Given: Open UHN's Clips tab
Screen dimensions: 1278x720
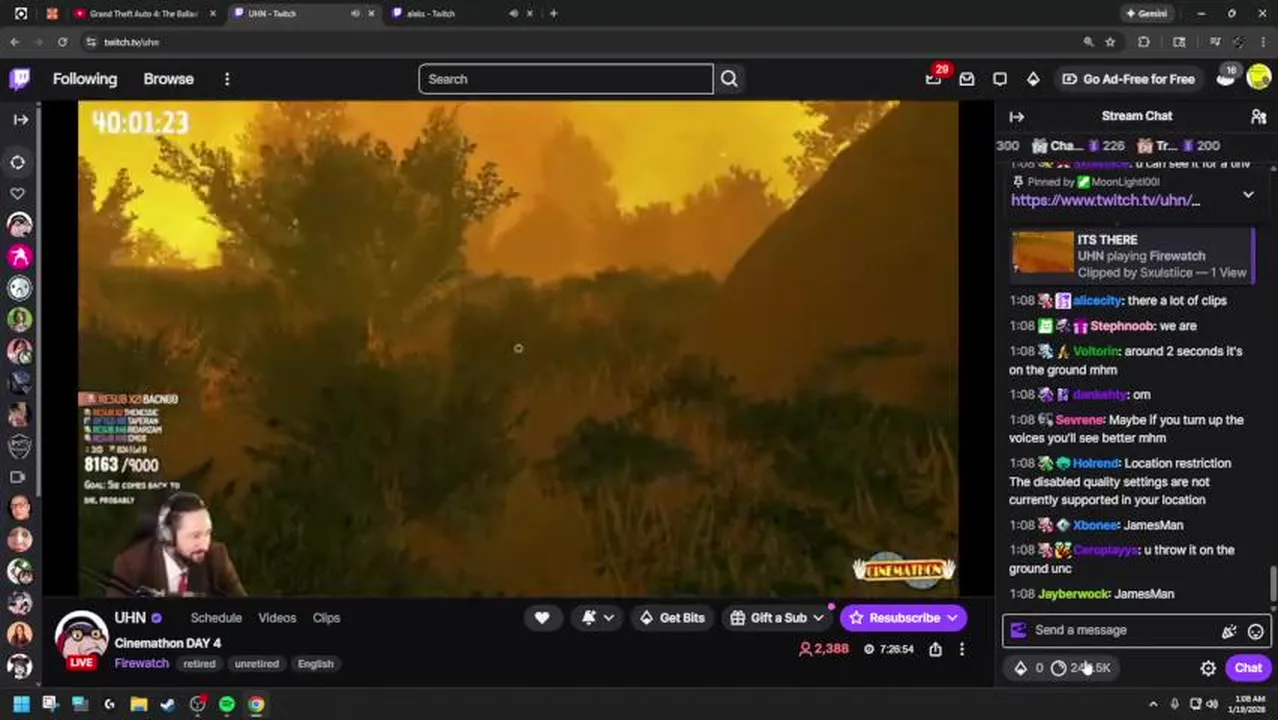Looking at the screenshot, I should click(x=326, y=618).
